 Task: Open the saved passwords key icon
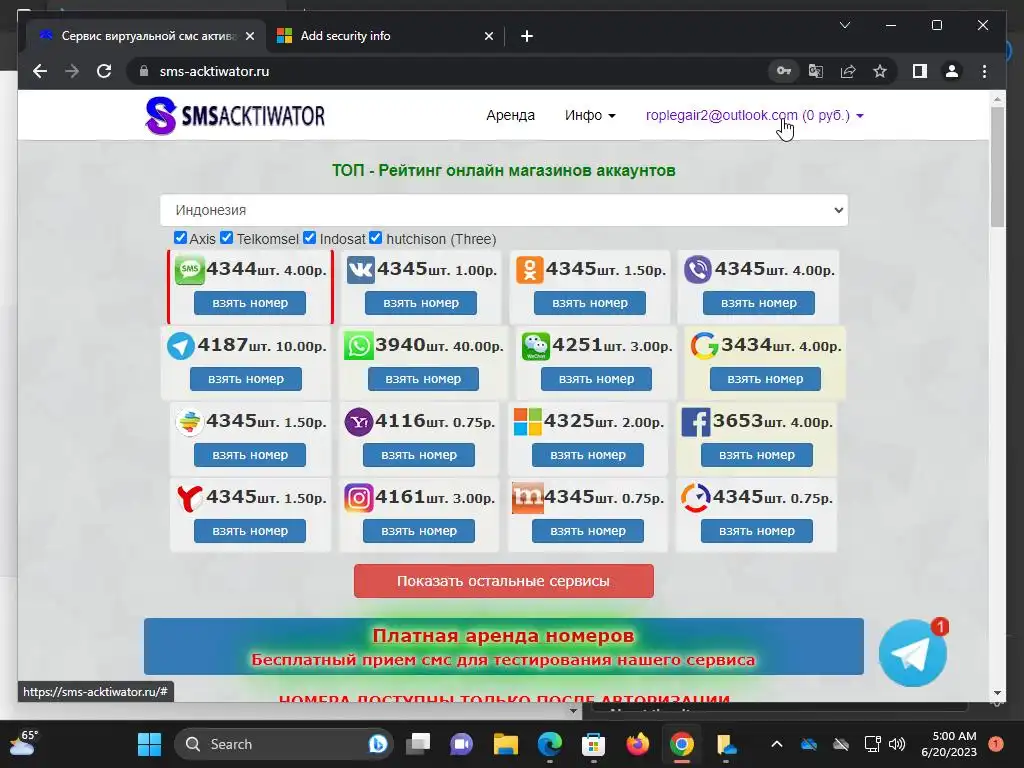tap(784, 71)
